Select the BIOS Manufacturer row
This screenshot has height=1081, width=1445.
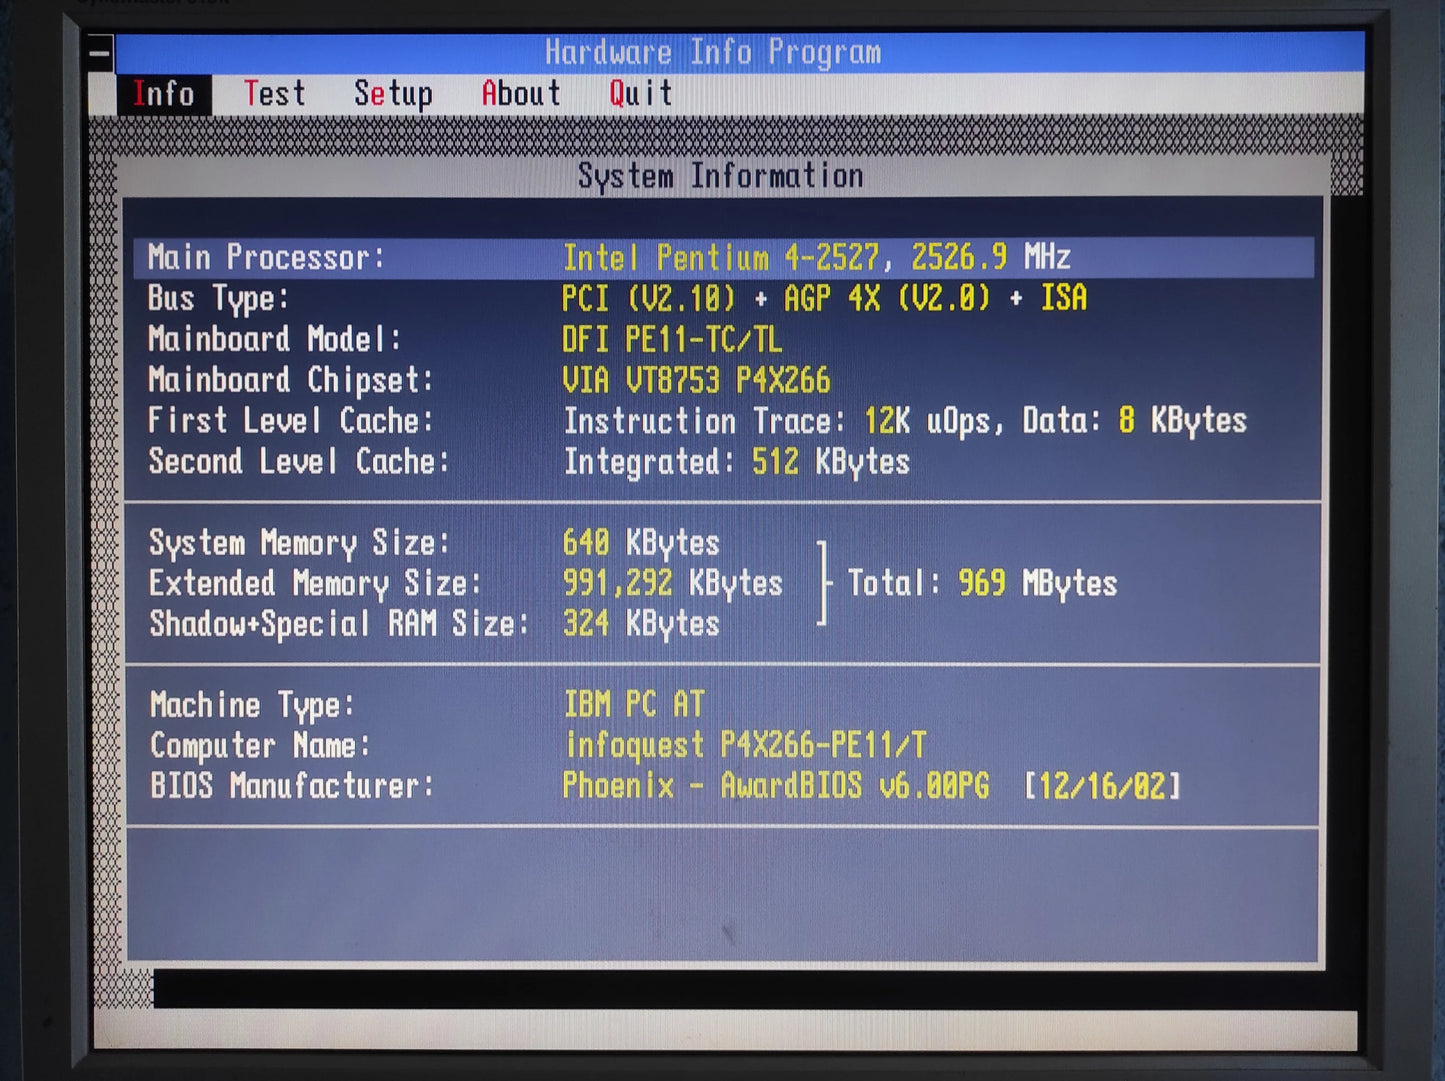point(724,786)
